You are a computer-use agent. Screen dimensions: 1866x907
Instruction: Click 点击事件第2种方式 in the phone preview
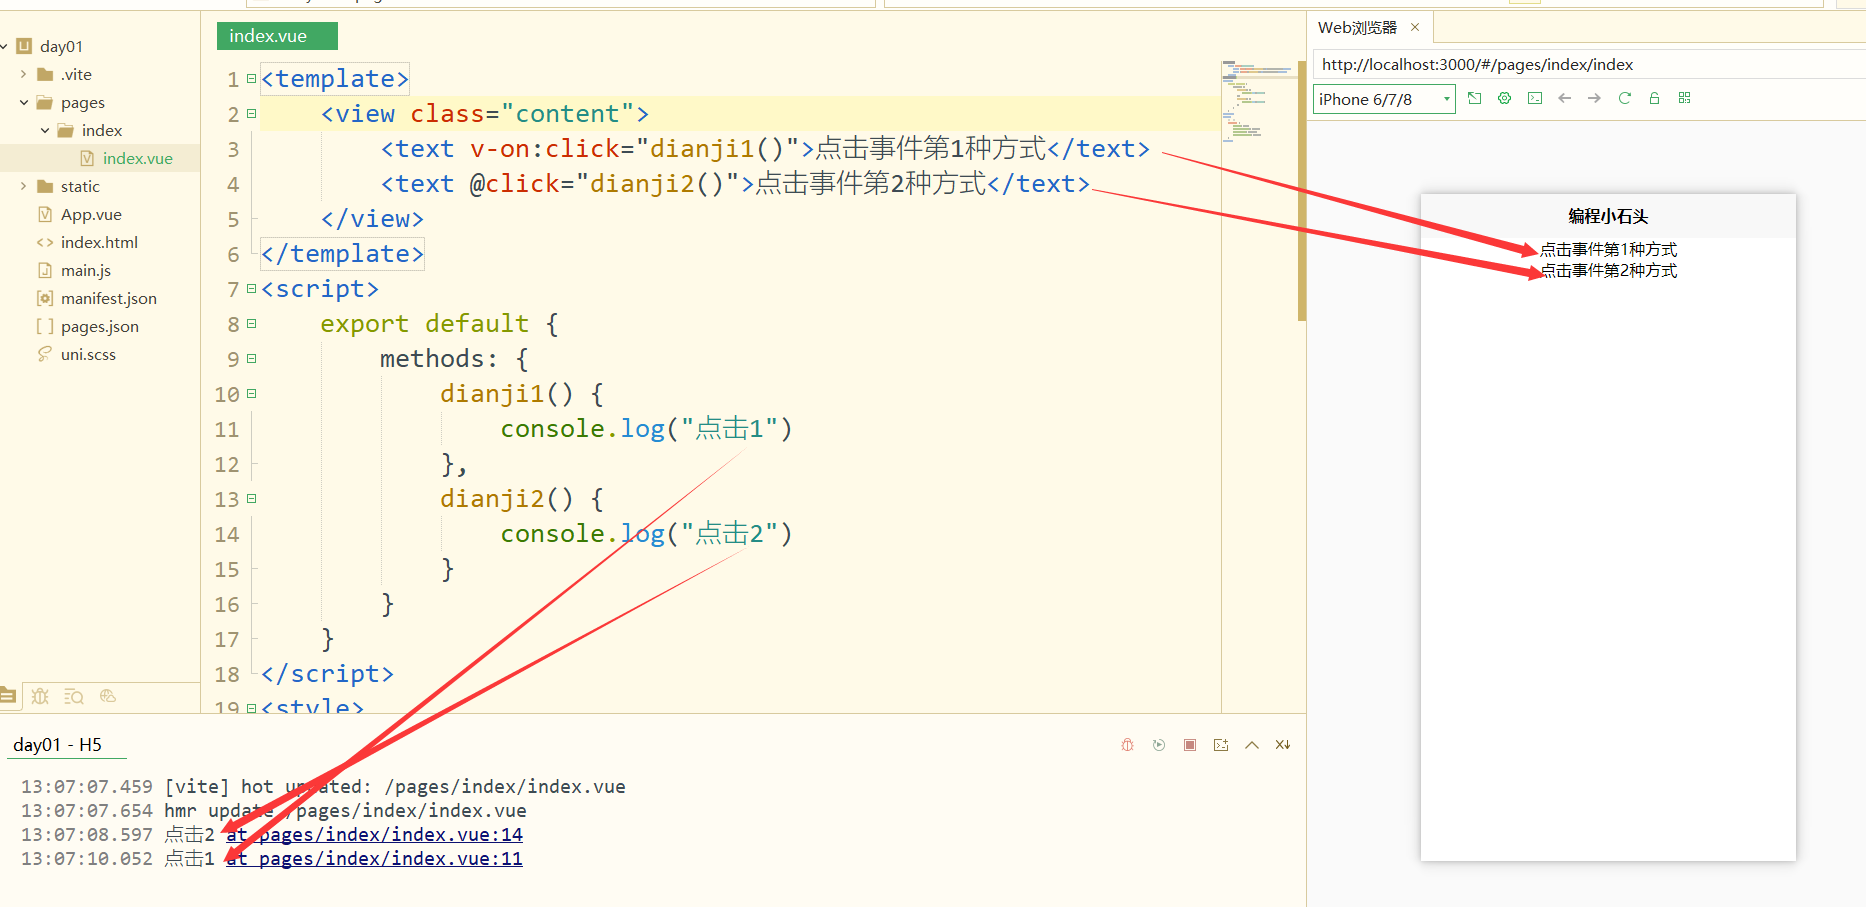pos(1609,271)
